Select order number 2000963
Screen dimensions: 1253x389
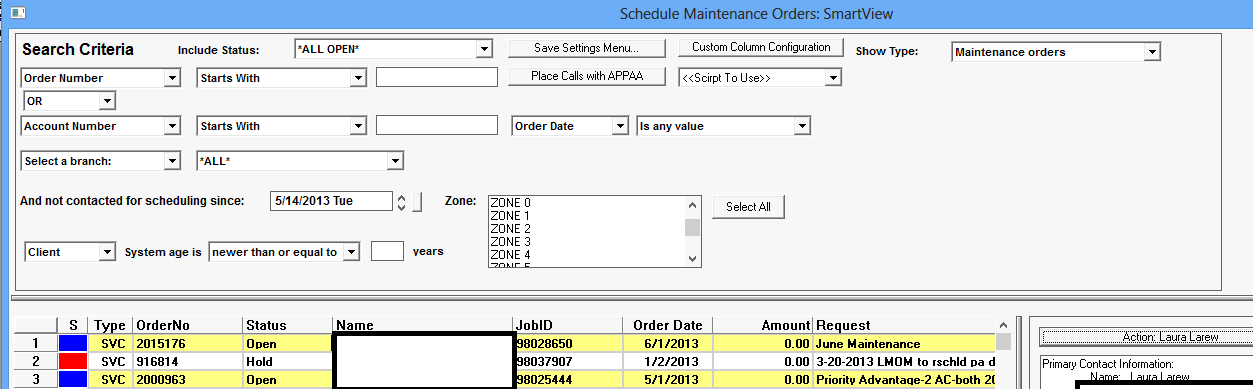point(187,379)
